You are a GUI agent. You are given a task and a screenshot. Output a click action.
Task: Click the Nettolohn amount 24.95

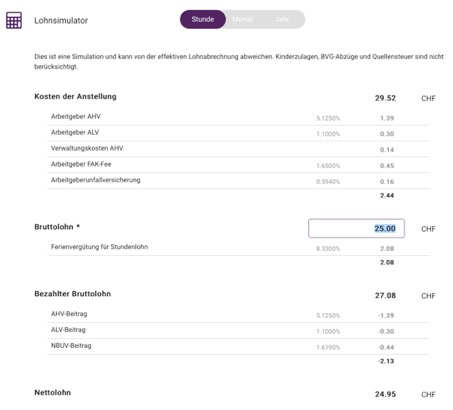[385, 394]
